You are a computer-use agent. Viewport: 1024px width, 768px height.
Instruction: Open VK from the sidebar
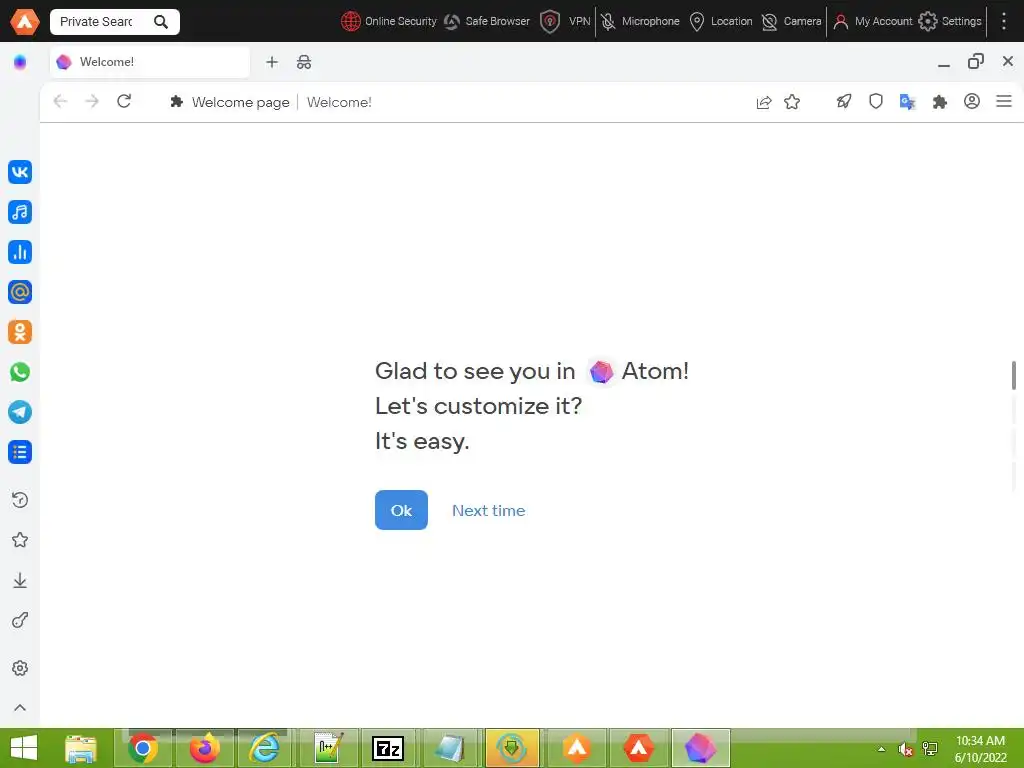coord(20,172)
